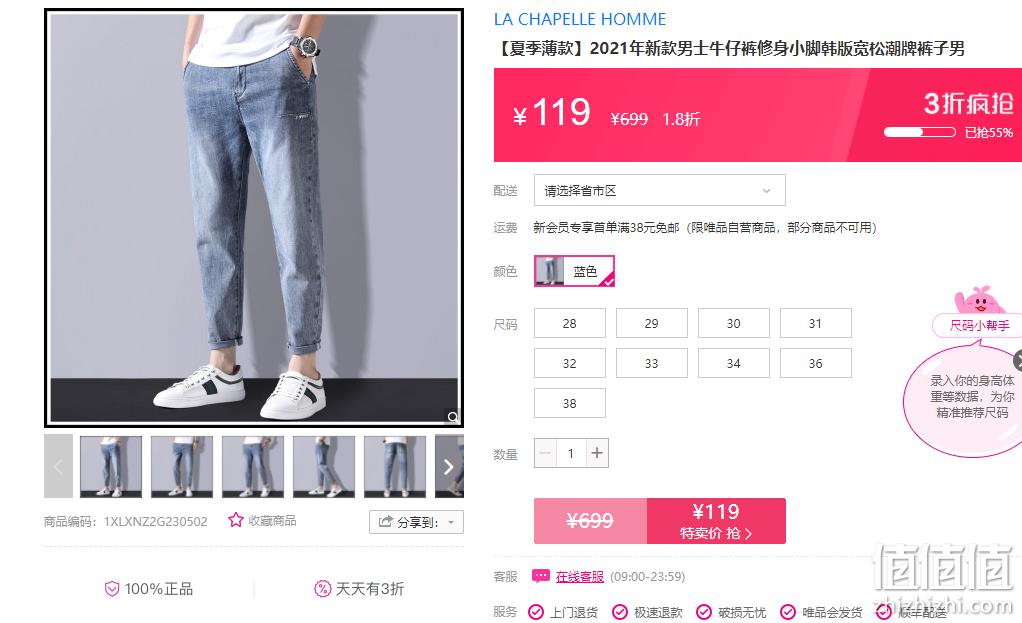Click the star icon to favorite product

tap(235, 520)
